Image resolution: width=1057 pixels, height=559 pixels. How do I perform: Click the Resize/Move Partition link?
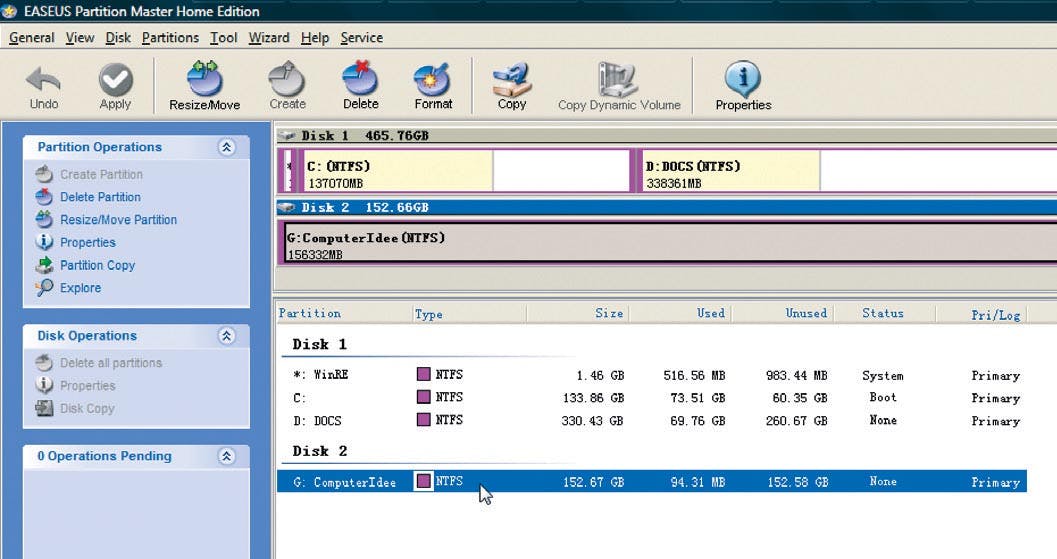tap(119, 220)
